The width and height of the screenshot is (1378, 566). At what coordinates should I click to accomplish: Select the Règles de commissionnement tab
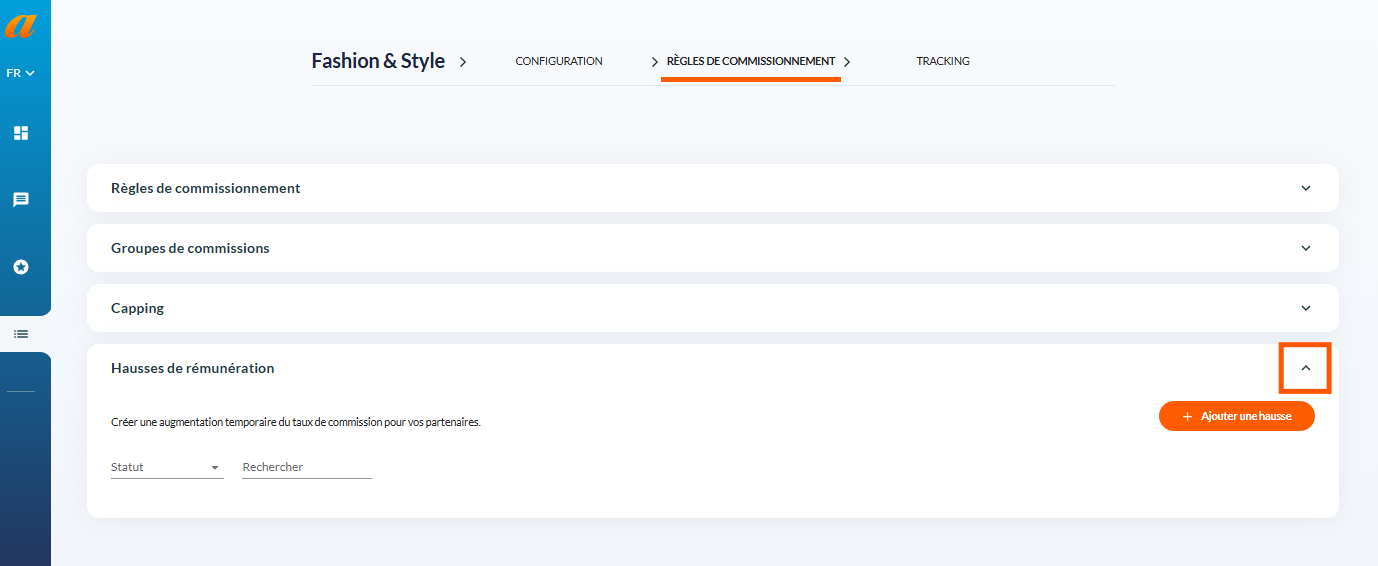pyautogui.click(x=751, y=61)
